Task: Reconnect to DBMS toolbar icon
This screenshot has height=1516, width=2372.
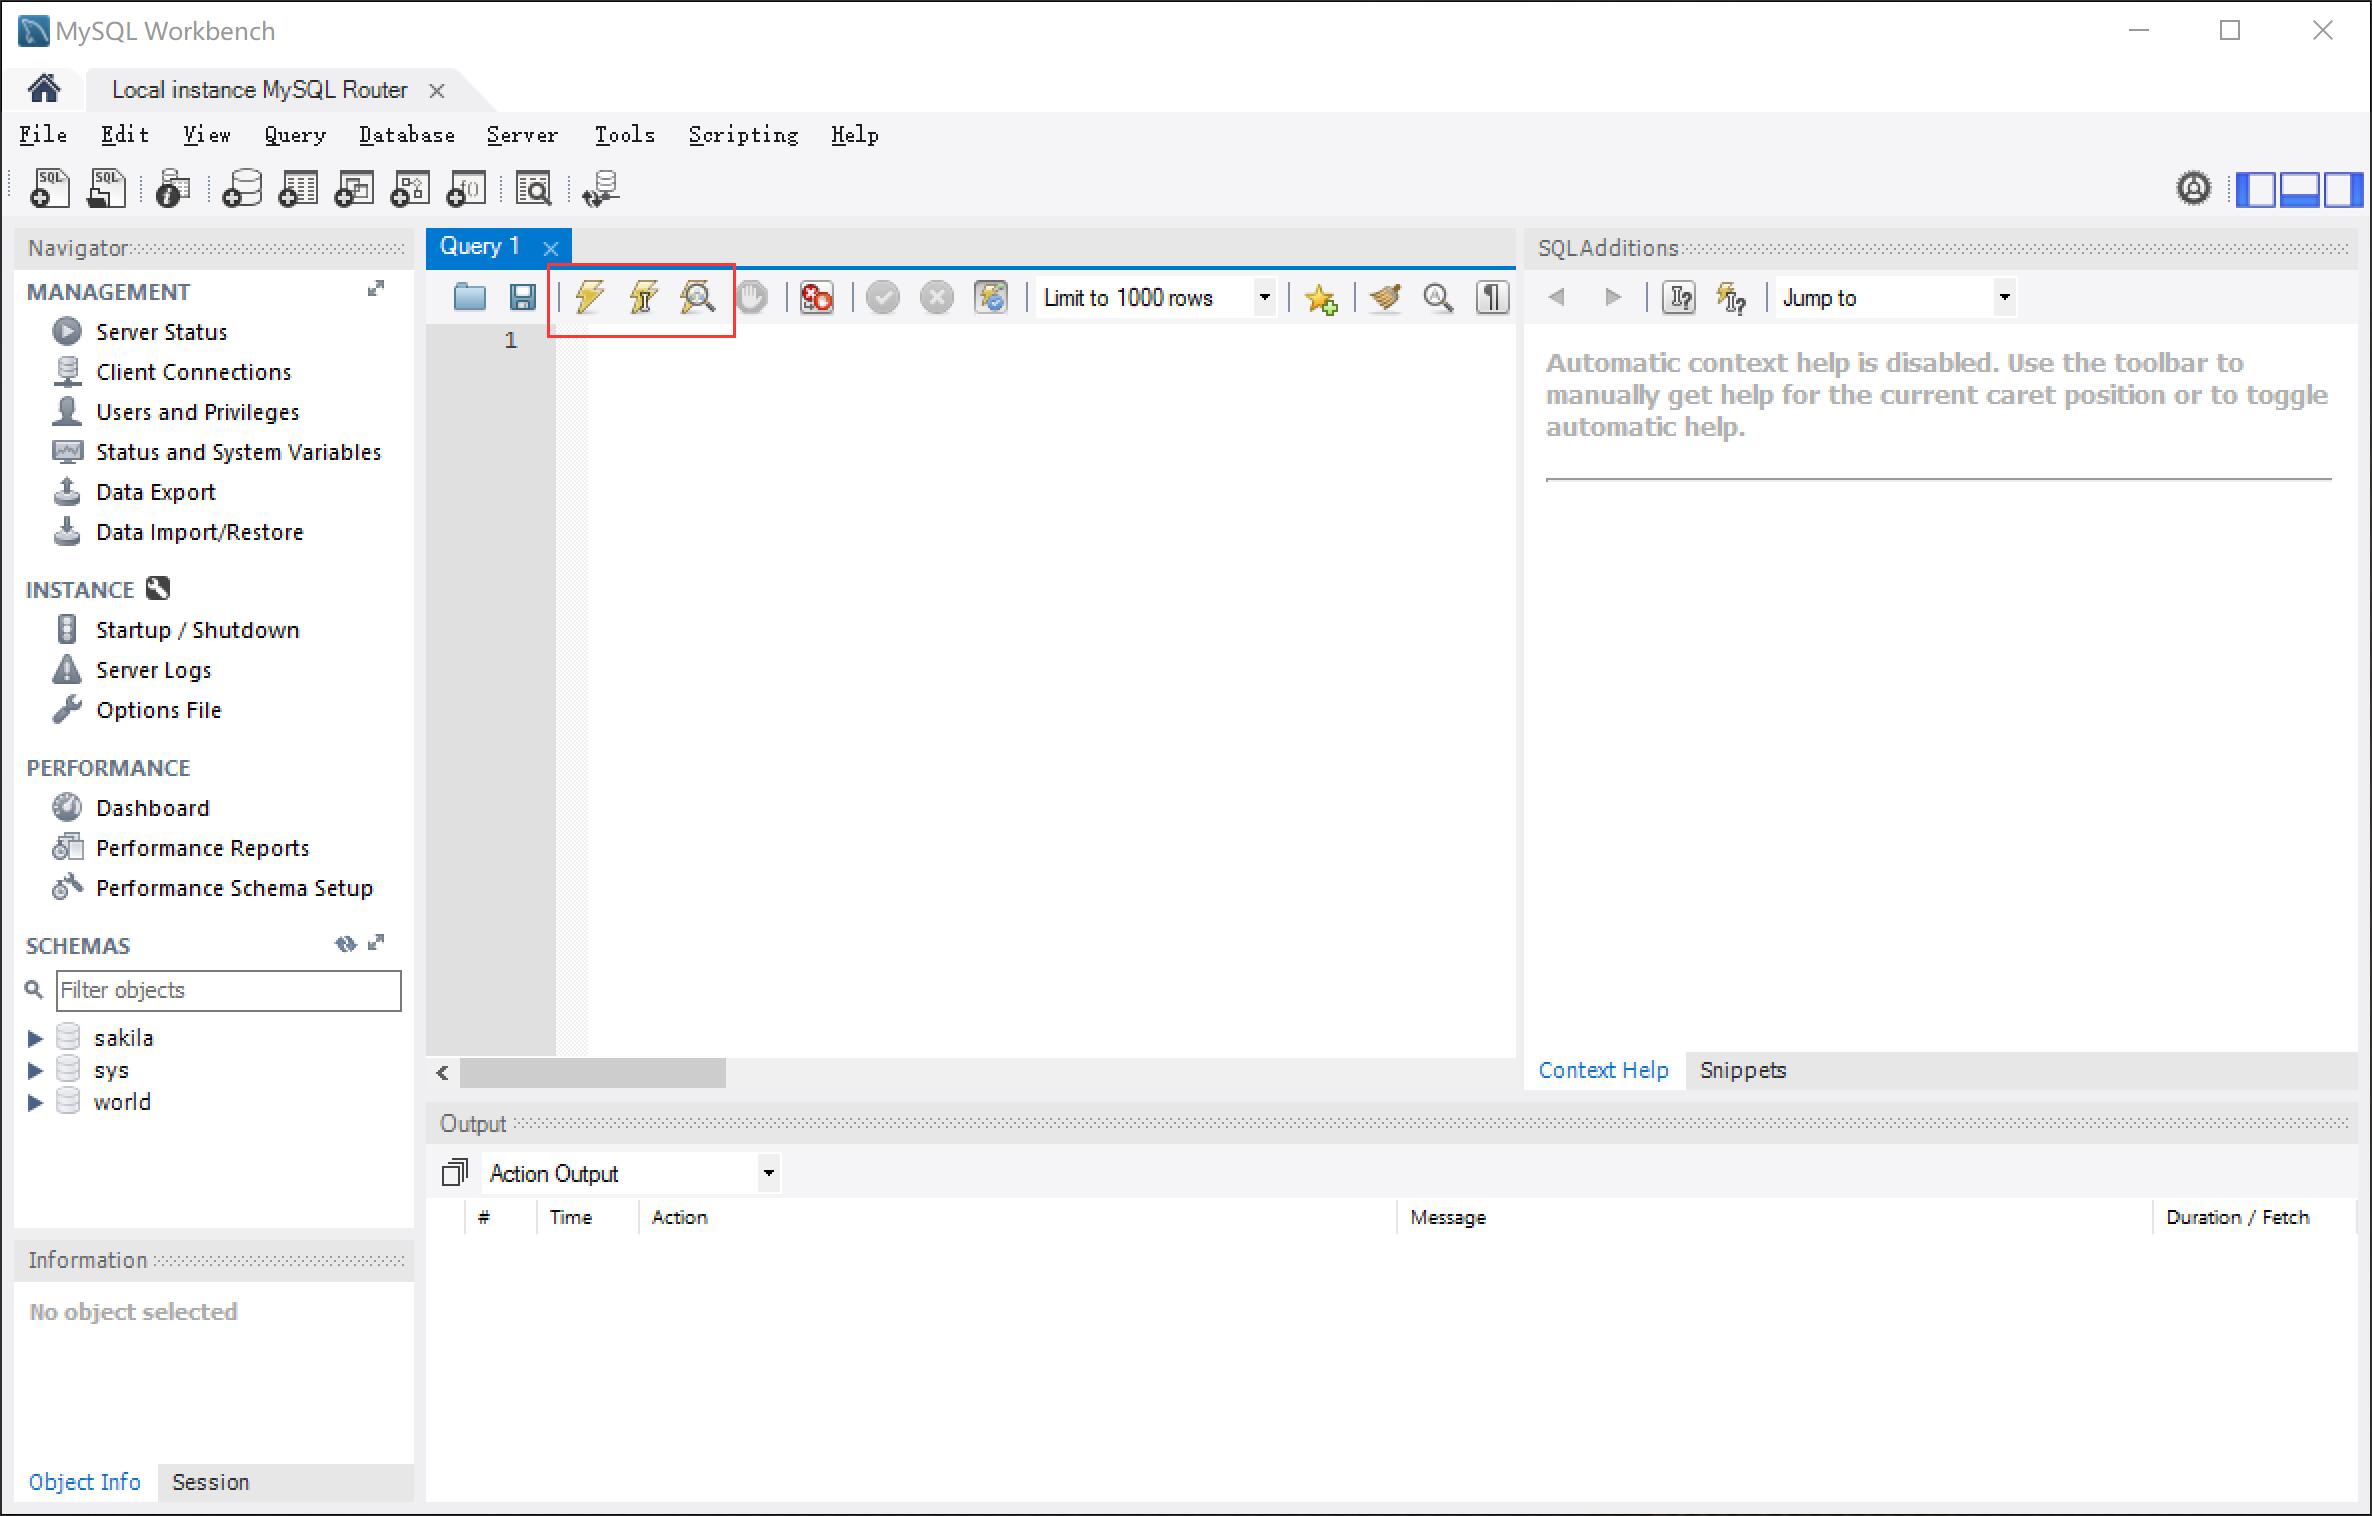Action: [x=601, y=188]
